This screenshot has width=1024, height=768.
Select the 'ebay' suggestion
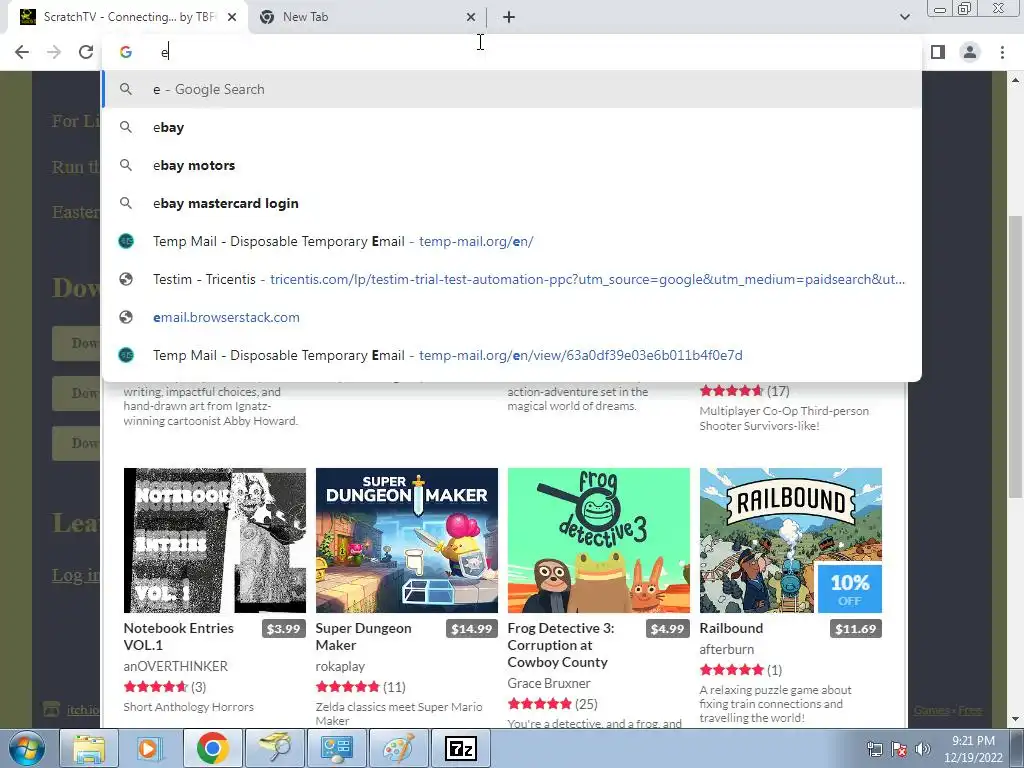point(512,127)
